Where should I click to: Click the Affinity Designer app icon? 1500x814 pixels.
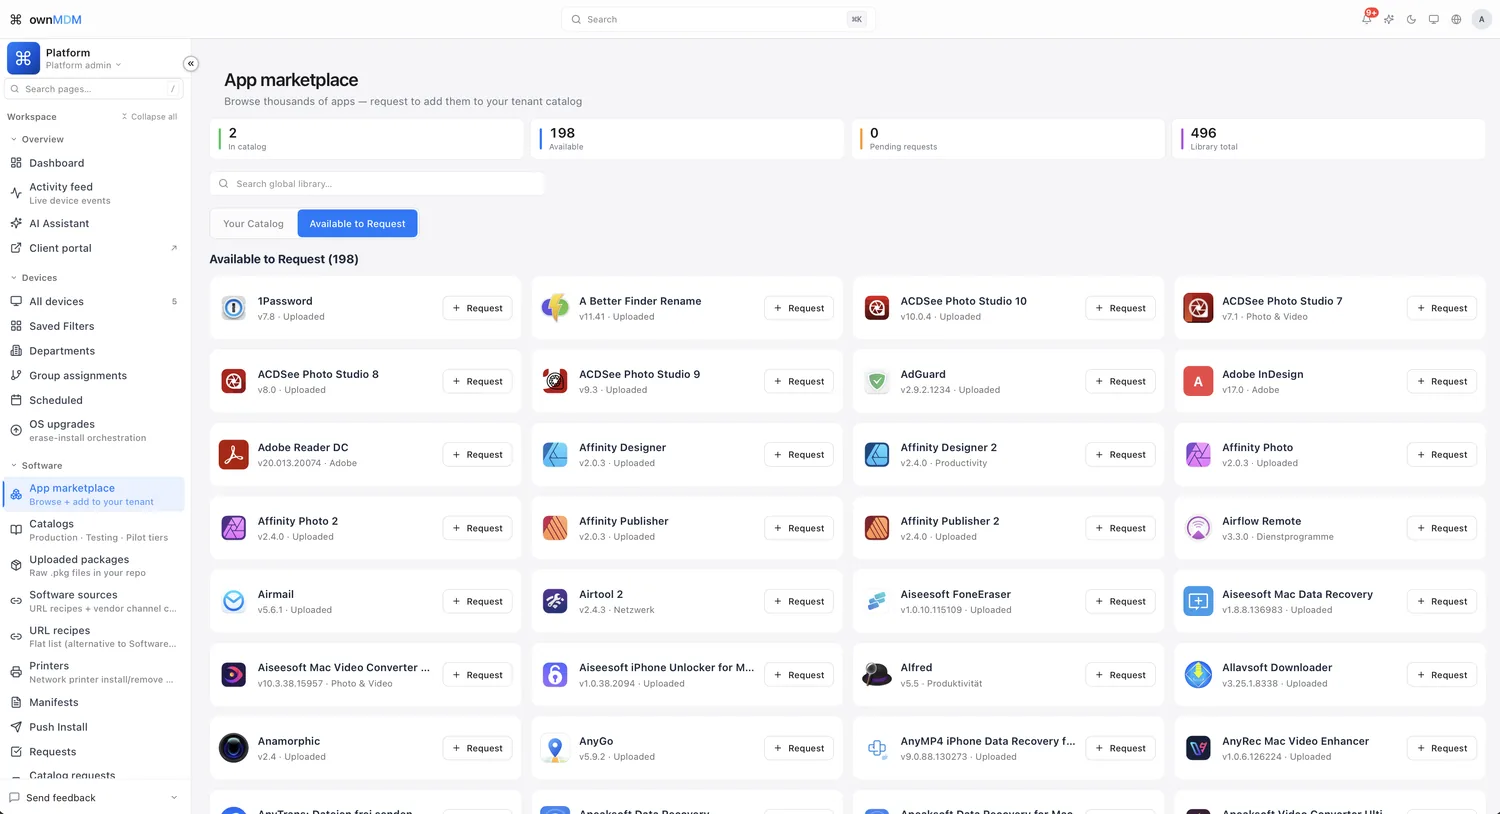point(555,454)
